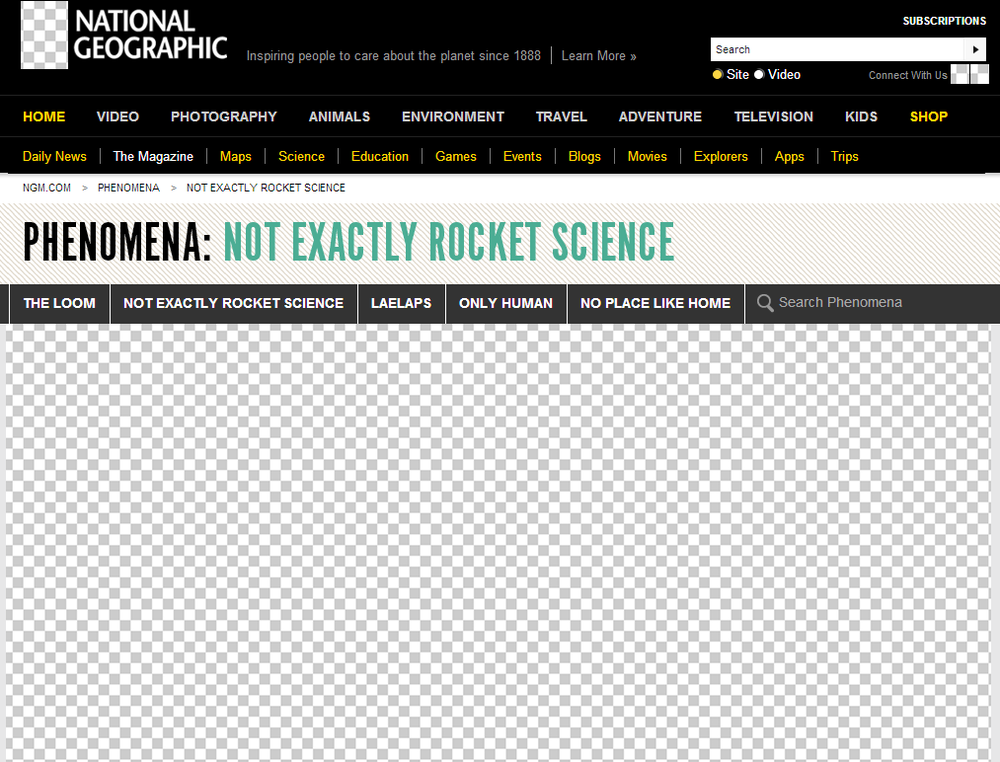Click the Search Phenomena magnifier icon
This screenshot has width=1000, height=762.
[x=765, y=303]
